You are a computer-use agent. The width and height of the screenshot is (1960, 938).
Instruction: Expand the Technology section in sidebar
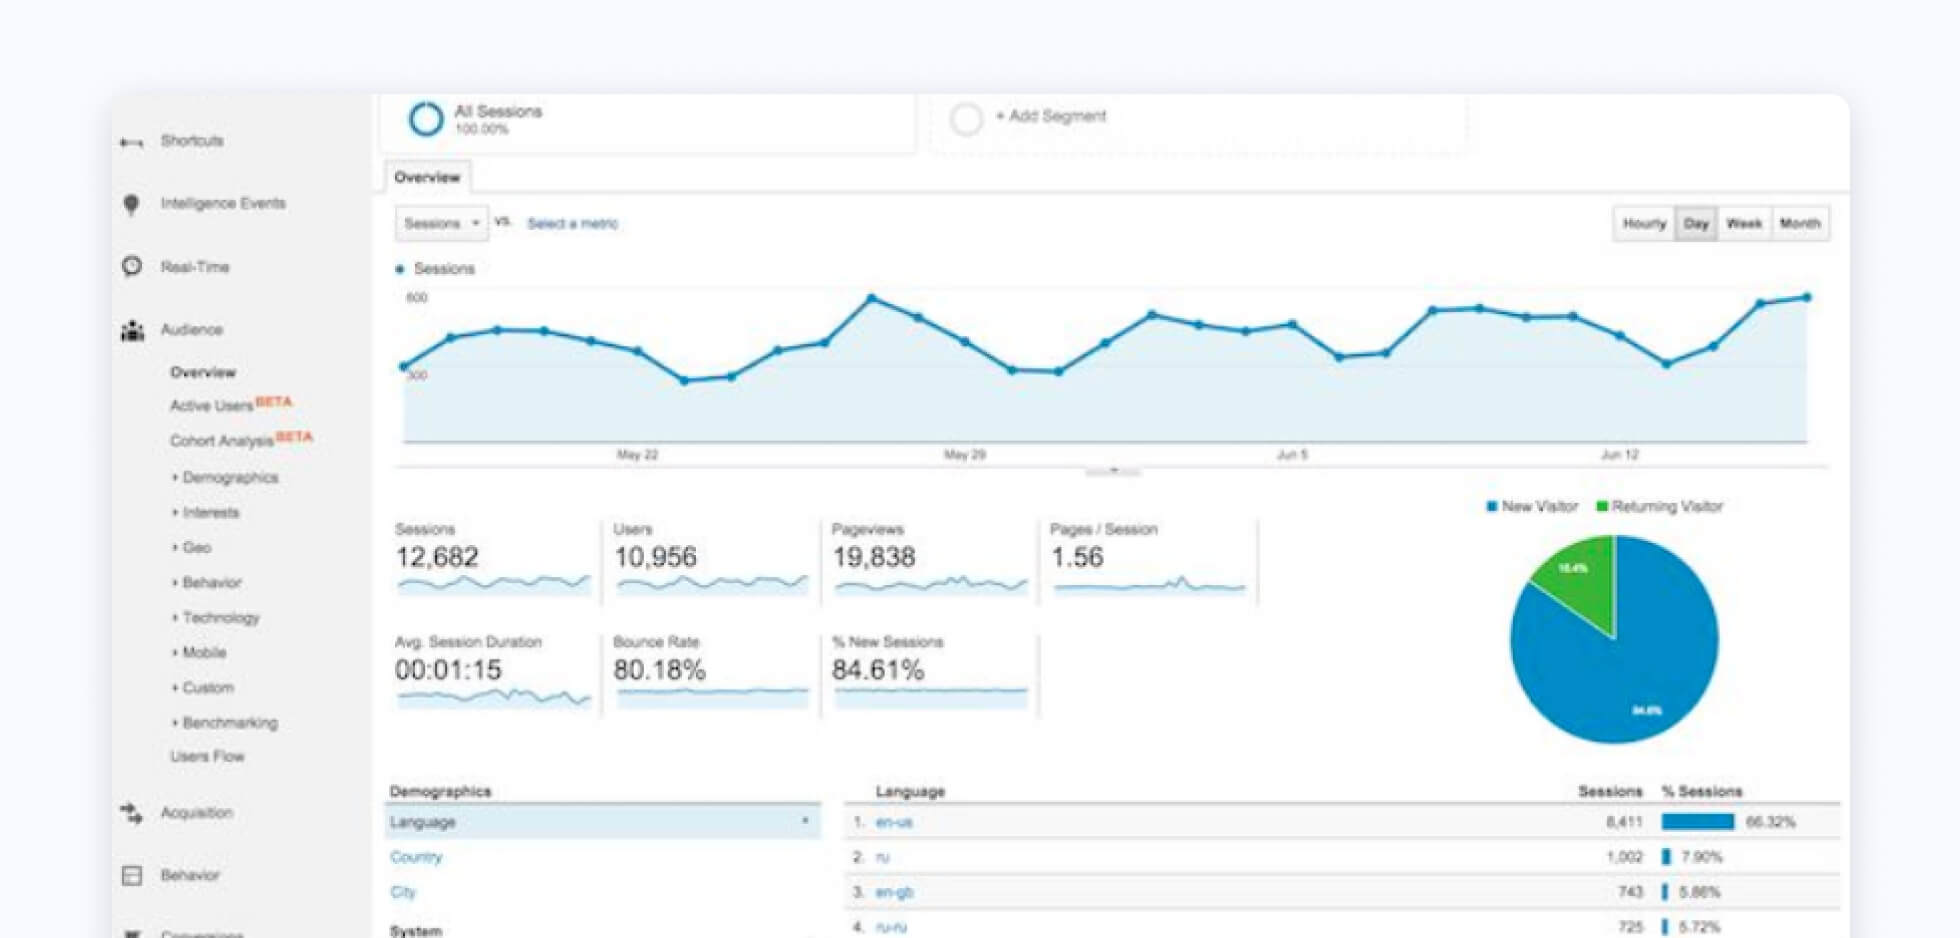(220, 618)
